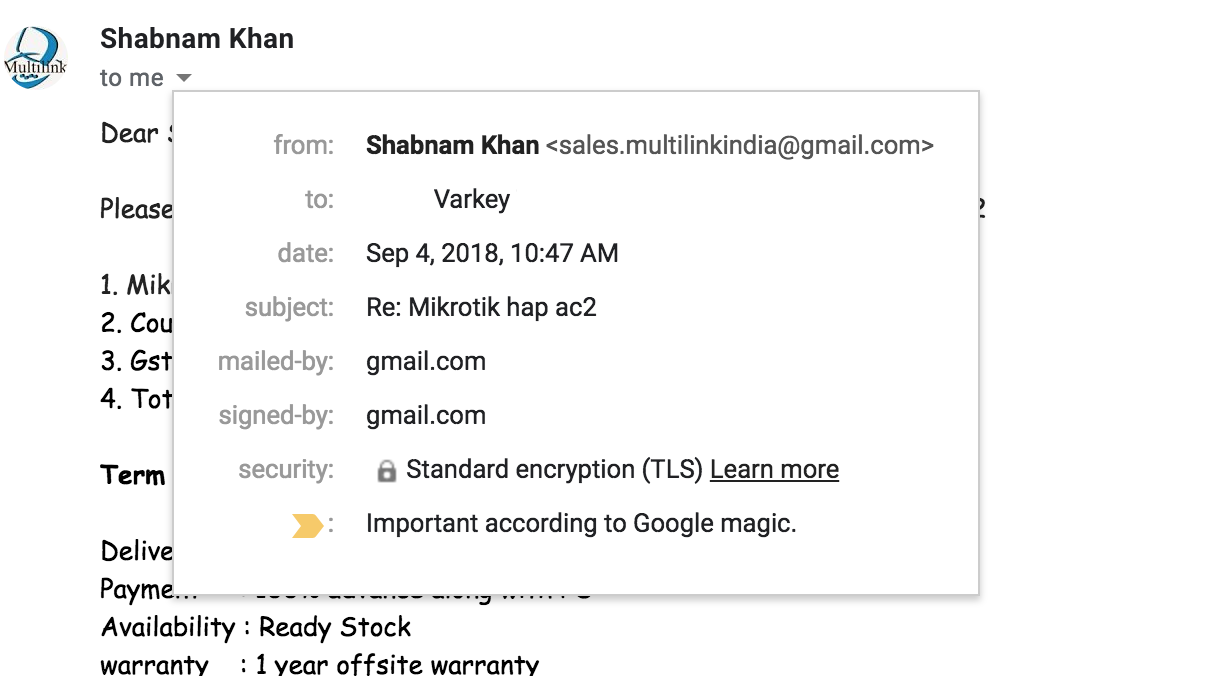Click the "1 year offsite warranty" line
The image size is (1218, 676).
tap(396, 664)
